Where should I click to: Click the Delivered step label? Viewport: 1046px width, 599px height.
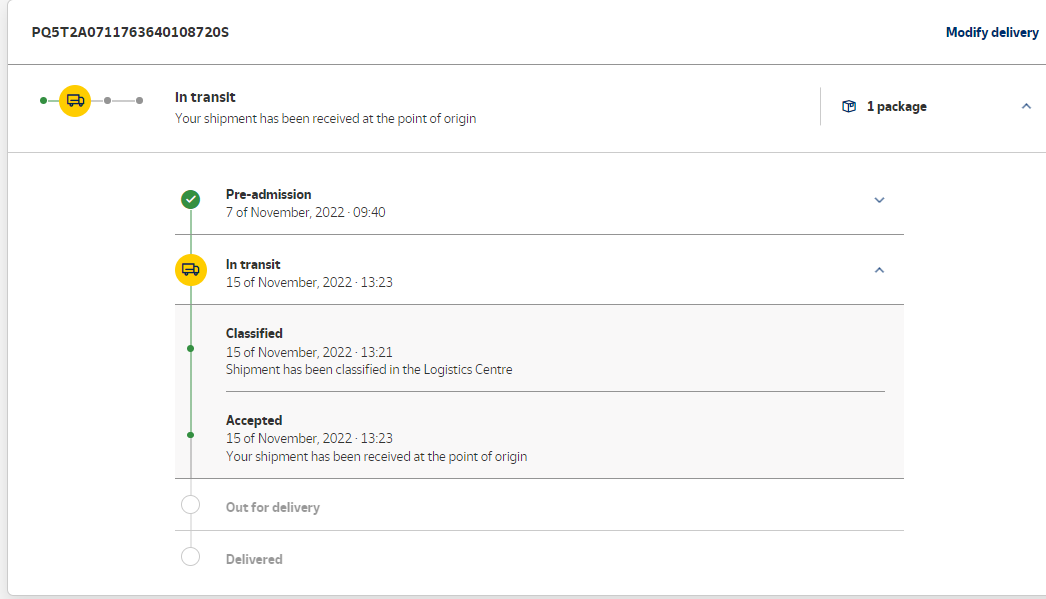[x=254, y=559]
